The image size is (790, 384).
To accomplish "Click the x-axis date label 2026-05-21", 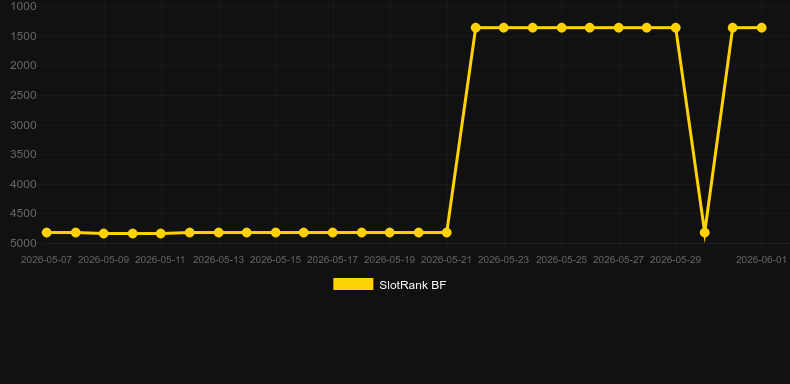I will click(x=446, y=260).
